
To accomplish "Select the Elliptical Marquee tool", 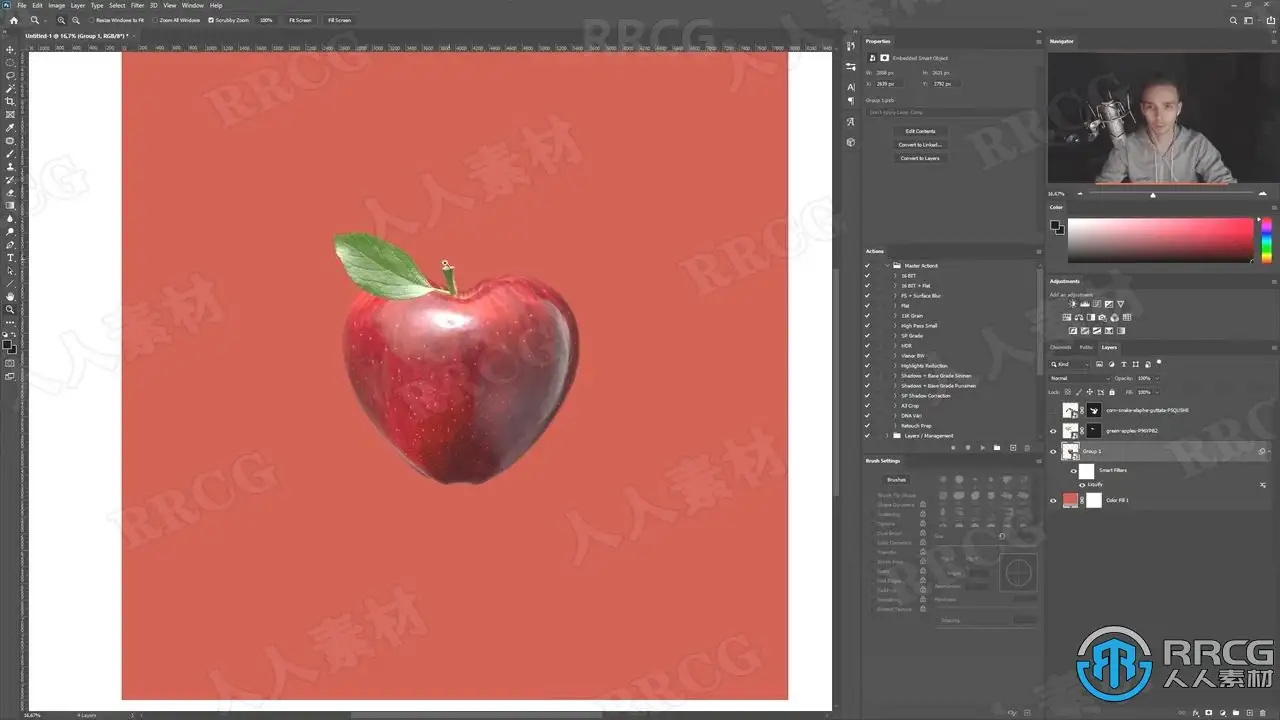I will pos(10,62).
